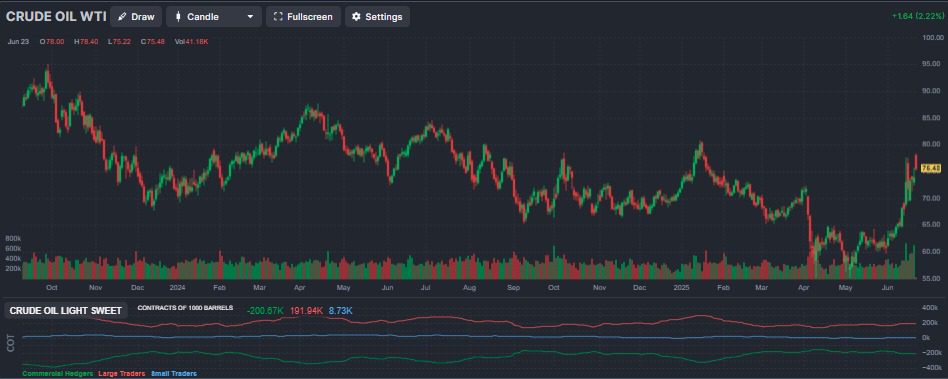The height and width of the screenshot is (379, 948).
Task: Click the green -200.67K hedgers value
Action: 265,311
